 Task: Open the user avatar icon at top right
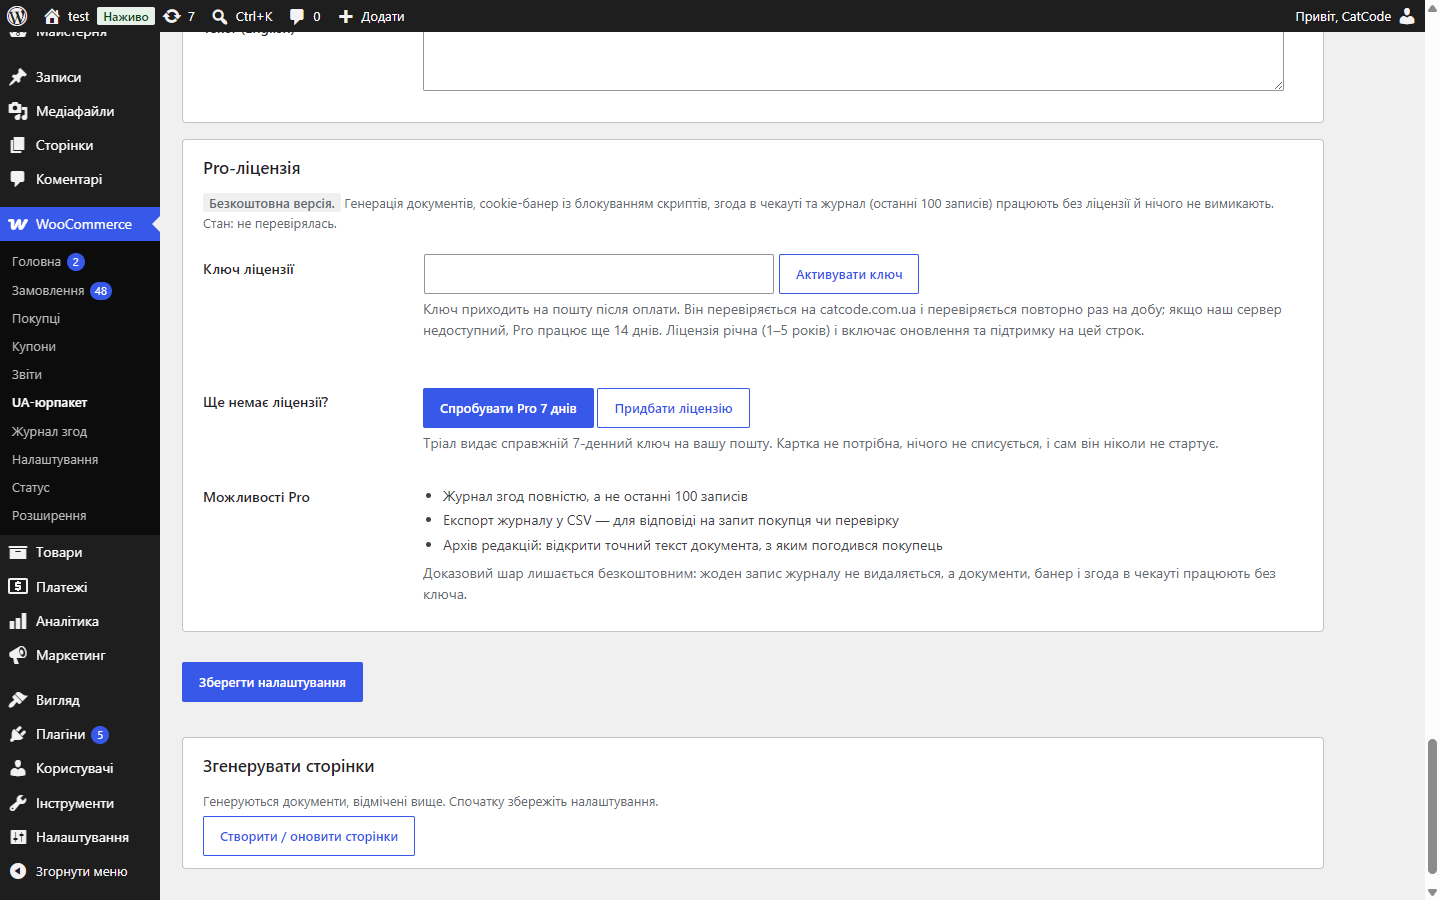pos(1407,16)
